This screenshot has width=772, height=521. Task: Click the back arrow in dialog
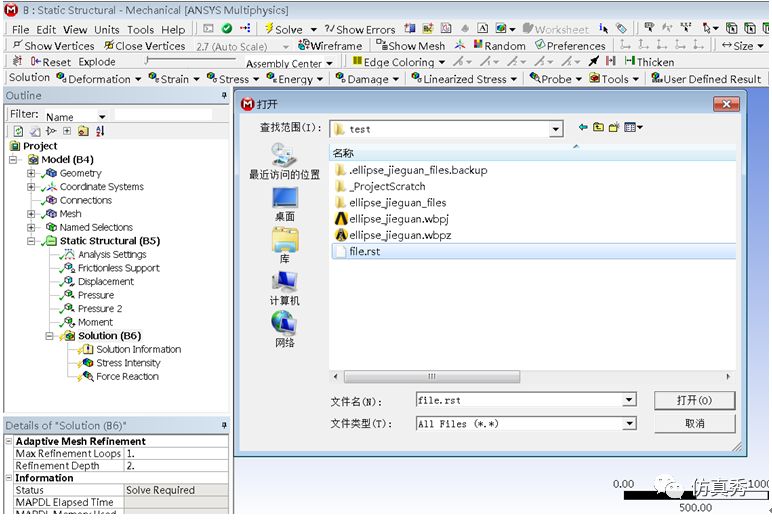pos(583,127)
